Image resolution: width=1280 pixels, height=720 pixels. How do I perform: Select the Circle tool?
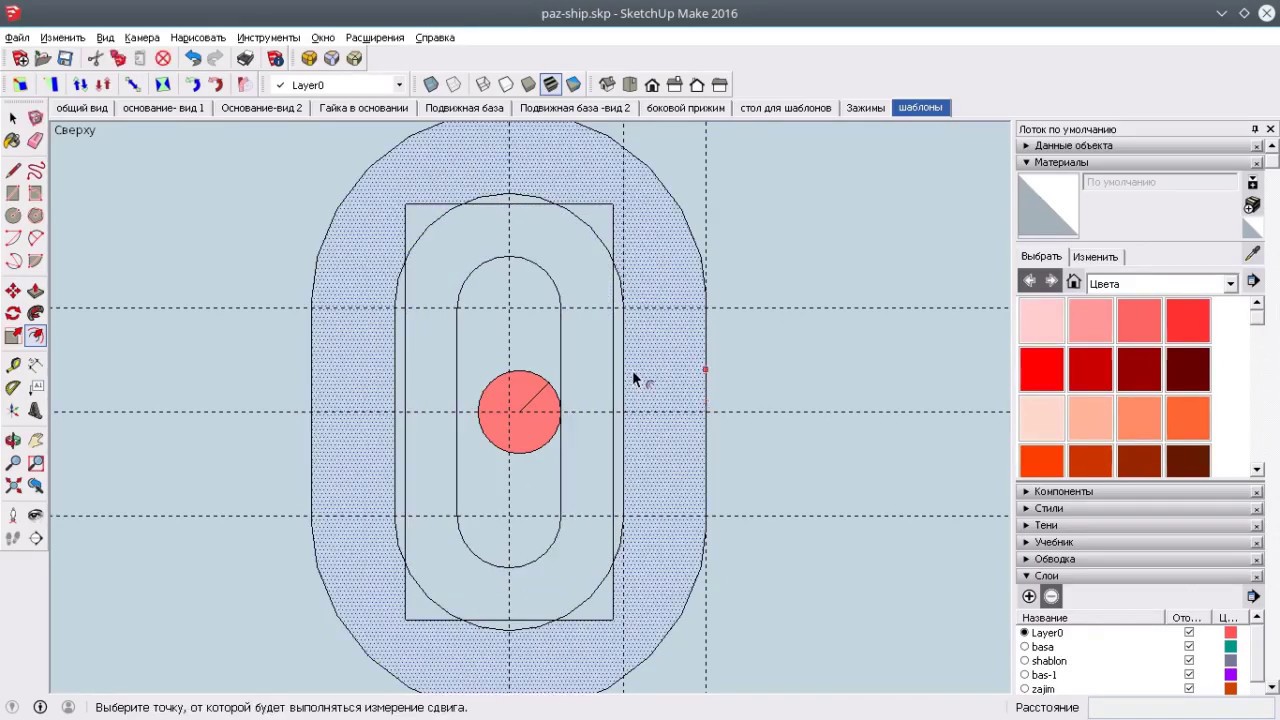pyautogui.click(x=13, y=215)
